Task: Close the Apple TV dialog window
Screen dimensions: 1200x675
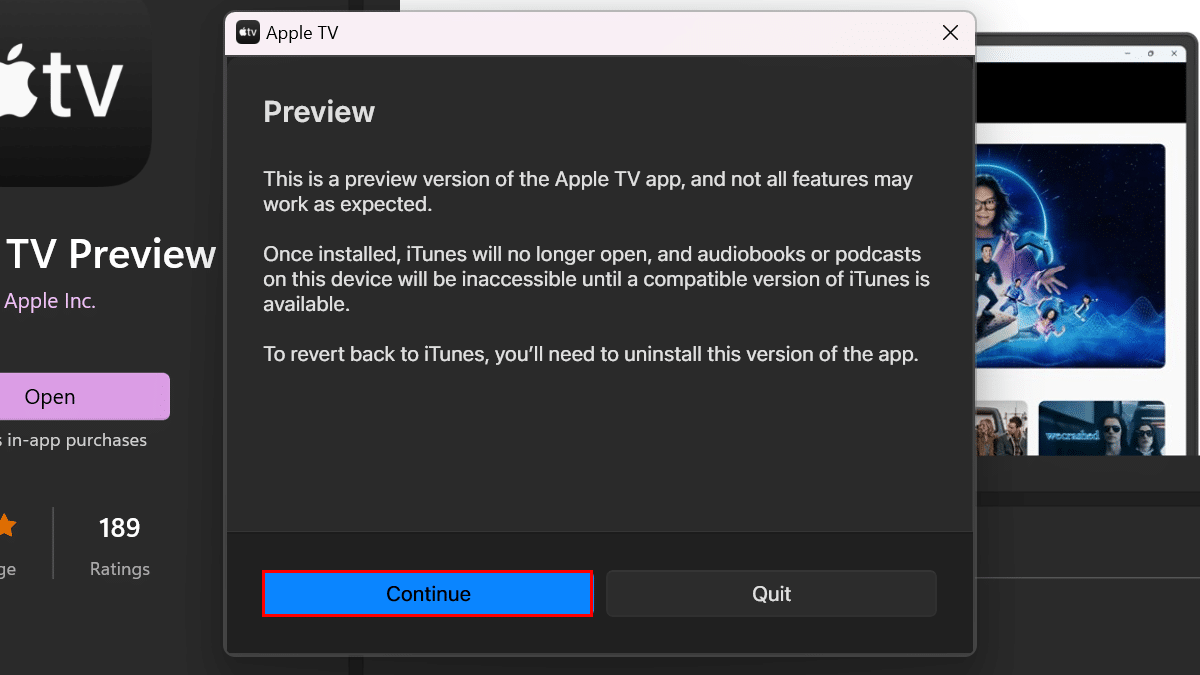Action: click(951, 33)
